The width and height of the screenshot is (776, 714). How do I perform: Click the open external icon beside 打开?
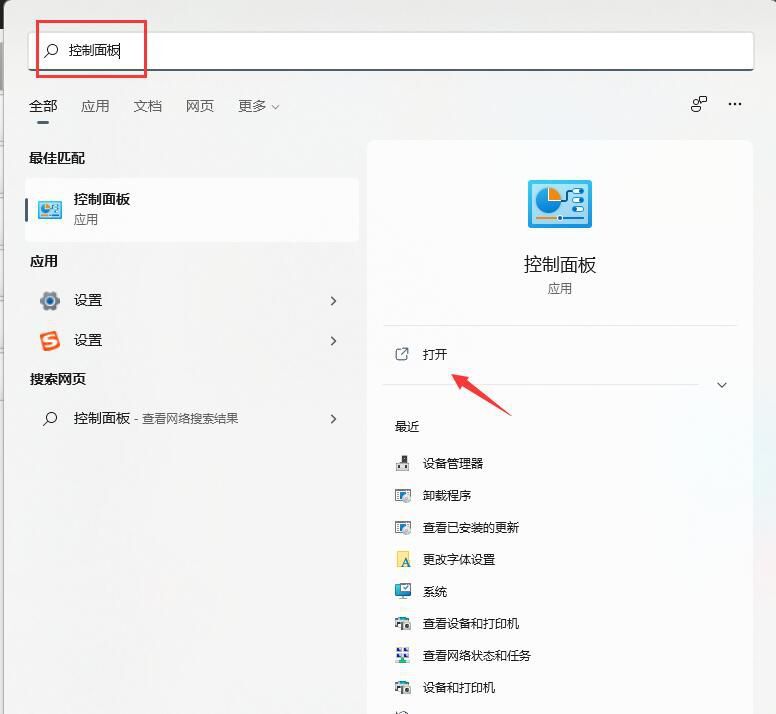[x=402, y=354]
